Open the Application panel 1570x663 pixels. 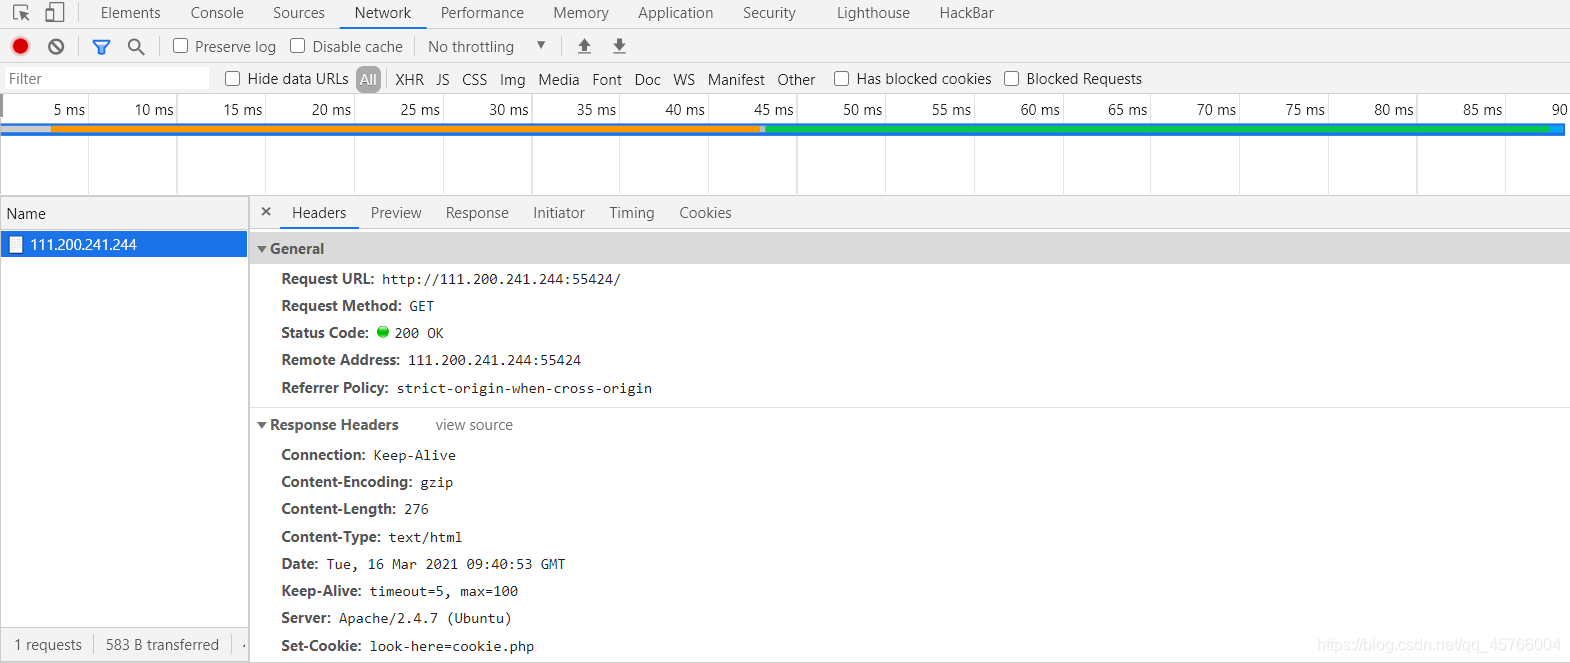(x=676, y=13)
